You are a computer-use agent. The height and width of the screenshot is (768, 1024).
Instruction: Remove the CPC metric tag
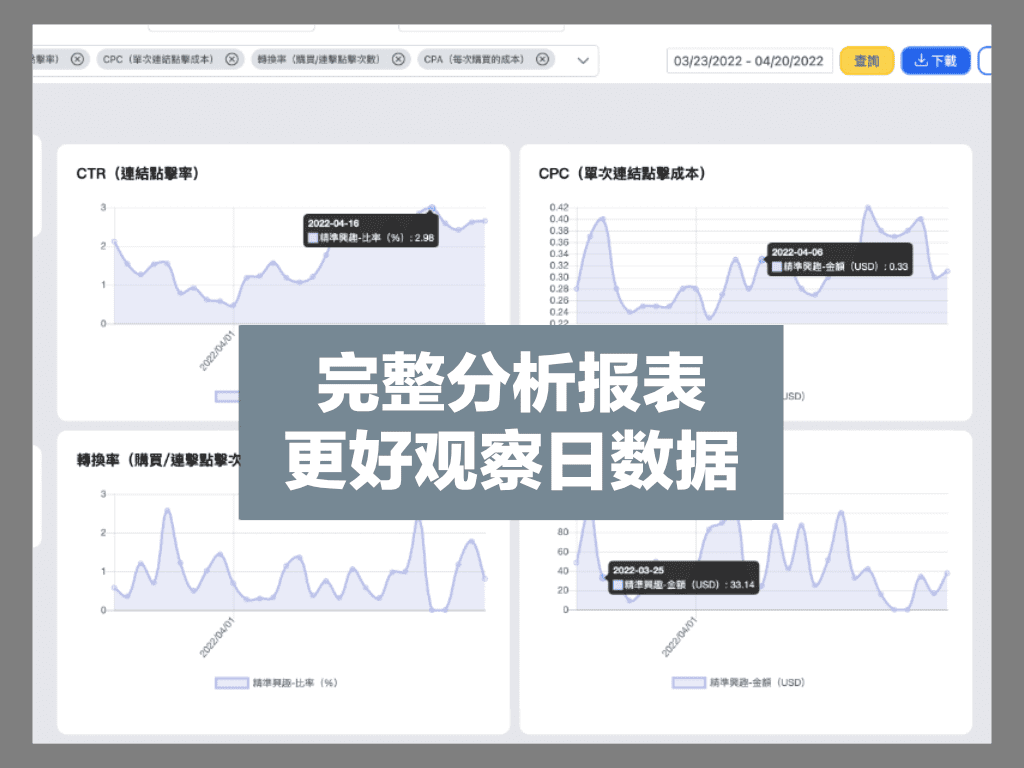(x=232, y=60)
